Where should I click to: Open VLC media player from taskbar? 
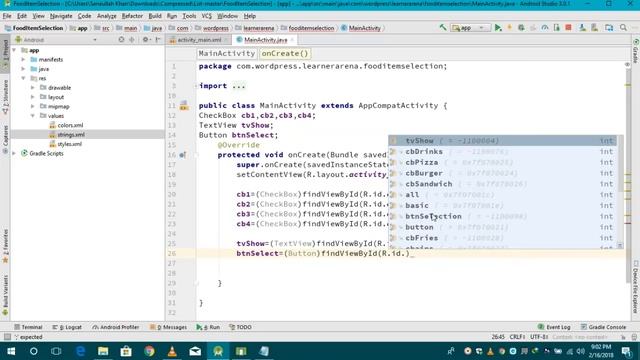pos(172,351)
